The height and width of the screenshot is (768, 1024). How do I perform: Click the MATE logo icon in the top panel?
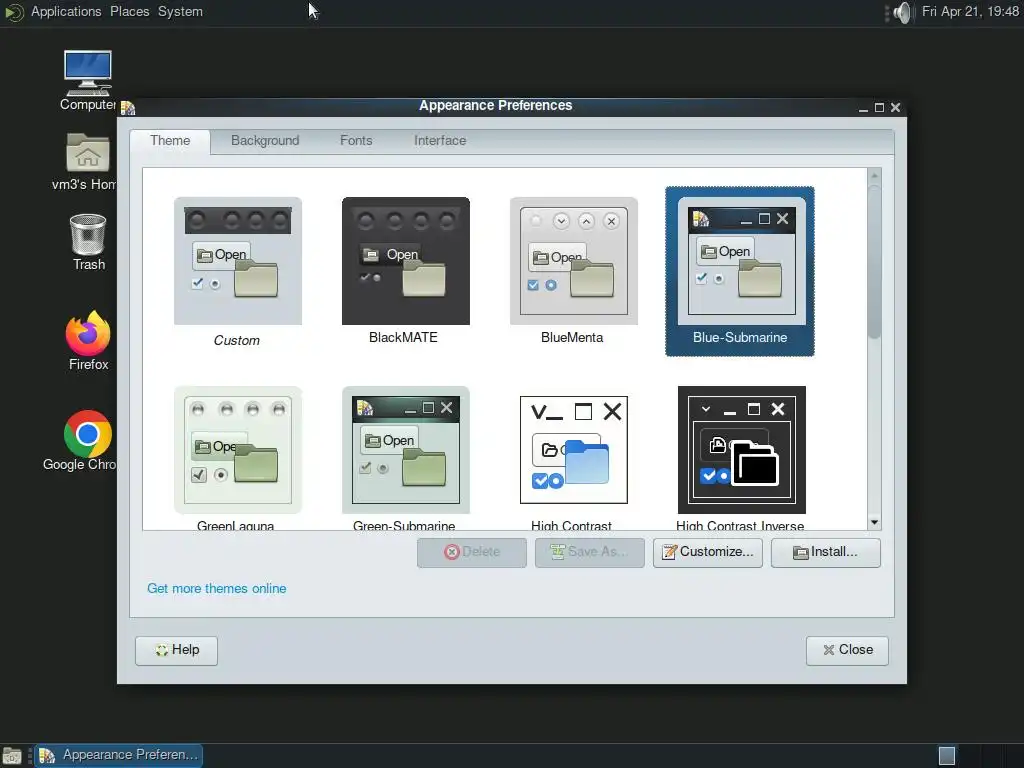point(13,12)
